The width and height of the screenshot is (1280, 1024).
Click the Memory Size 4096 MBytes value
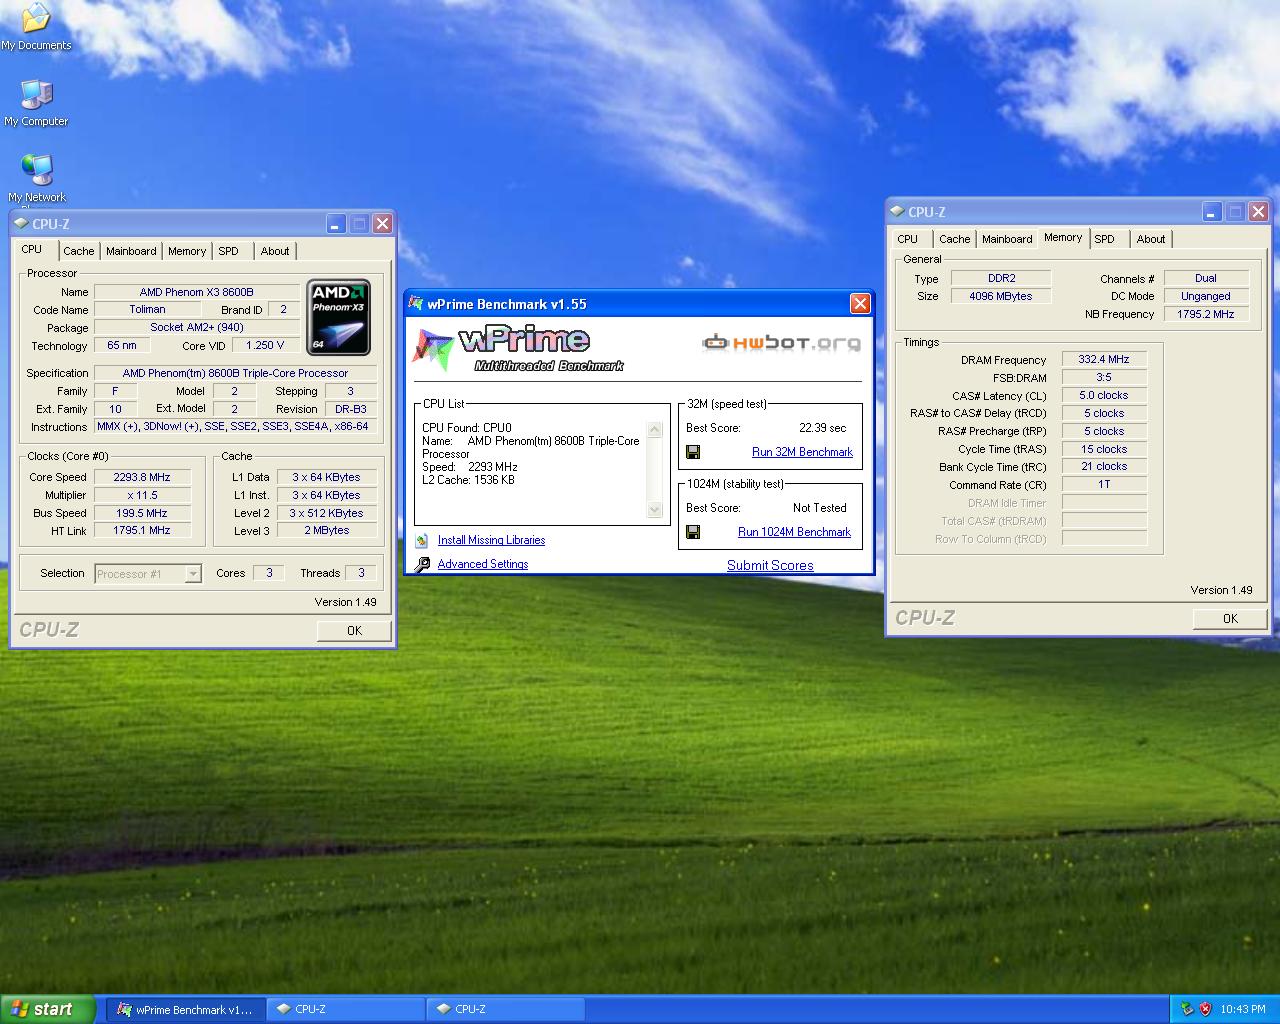(1000, 296)
